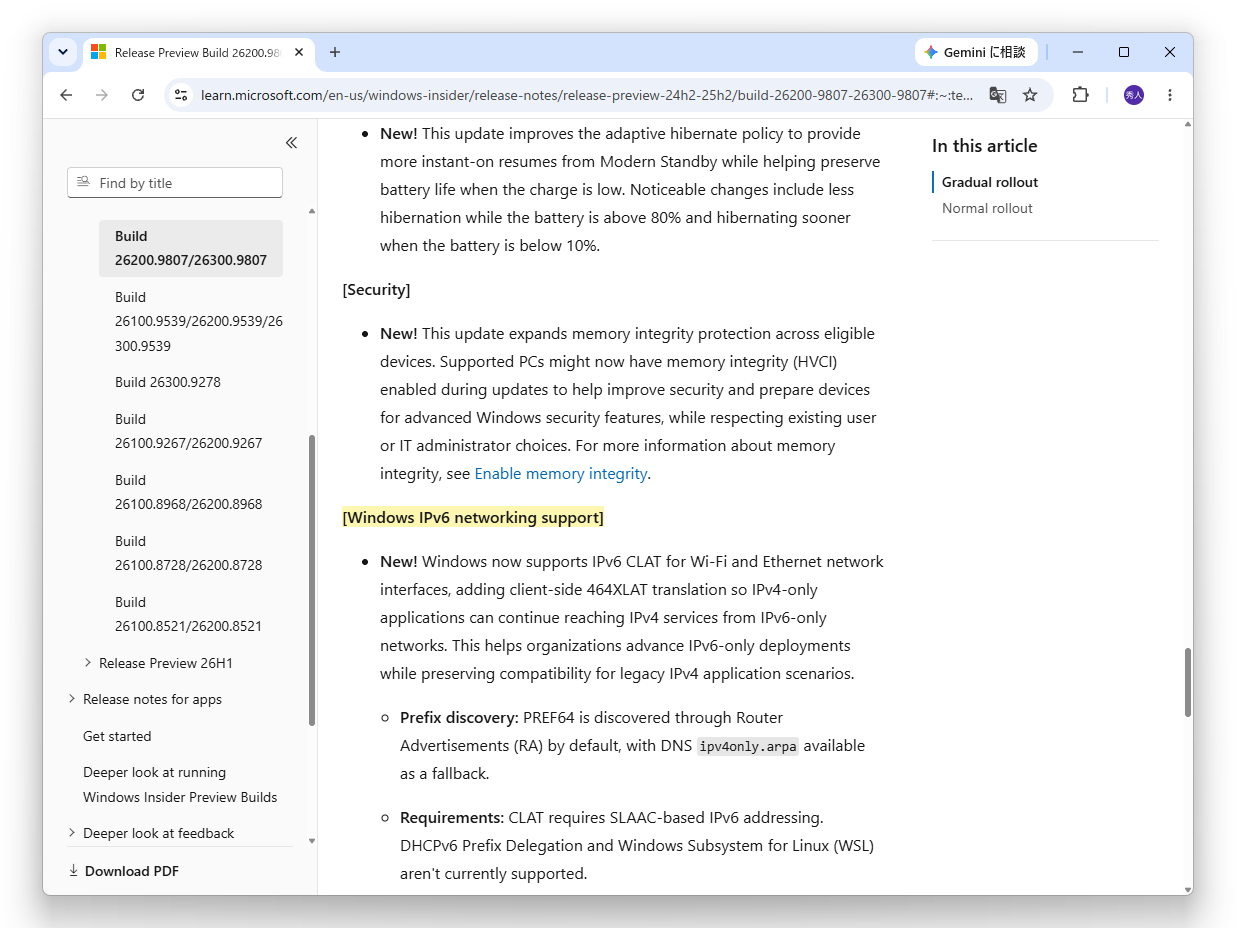Click the main page vertical scrollbar thumb
Viewport: 1237px width, 928px height.
(x=1188, y=682)
